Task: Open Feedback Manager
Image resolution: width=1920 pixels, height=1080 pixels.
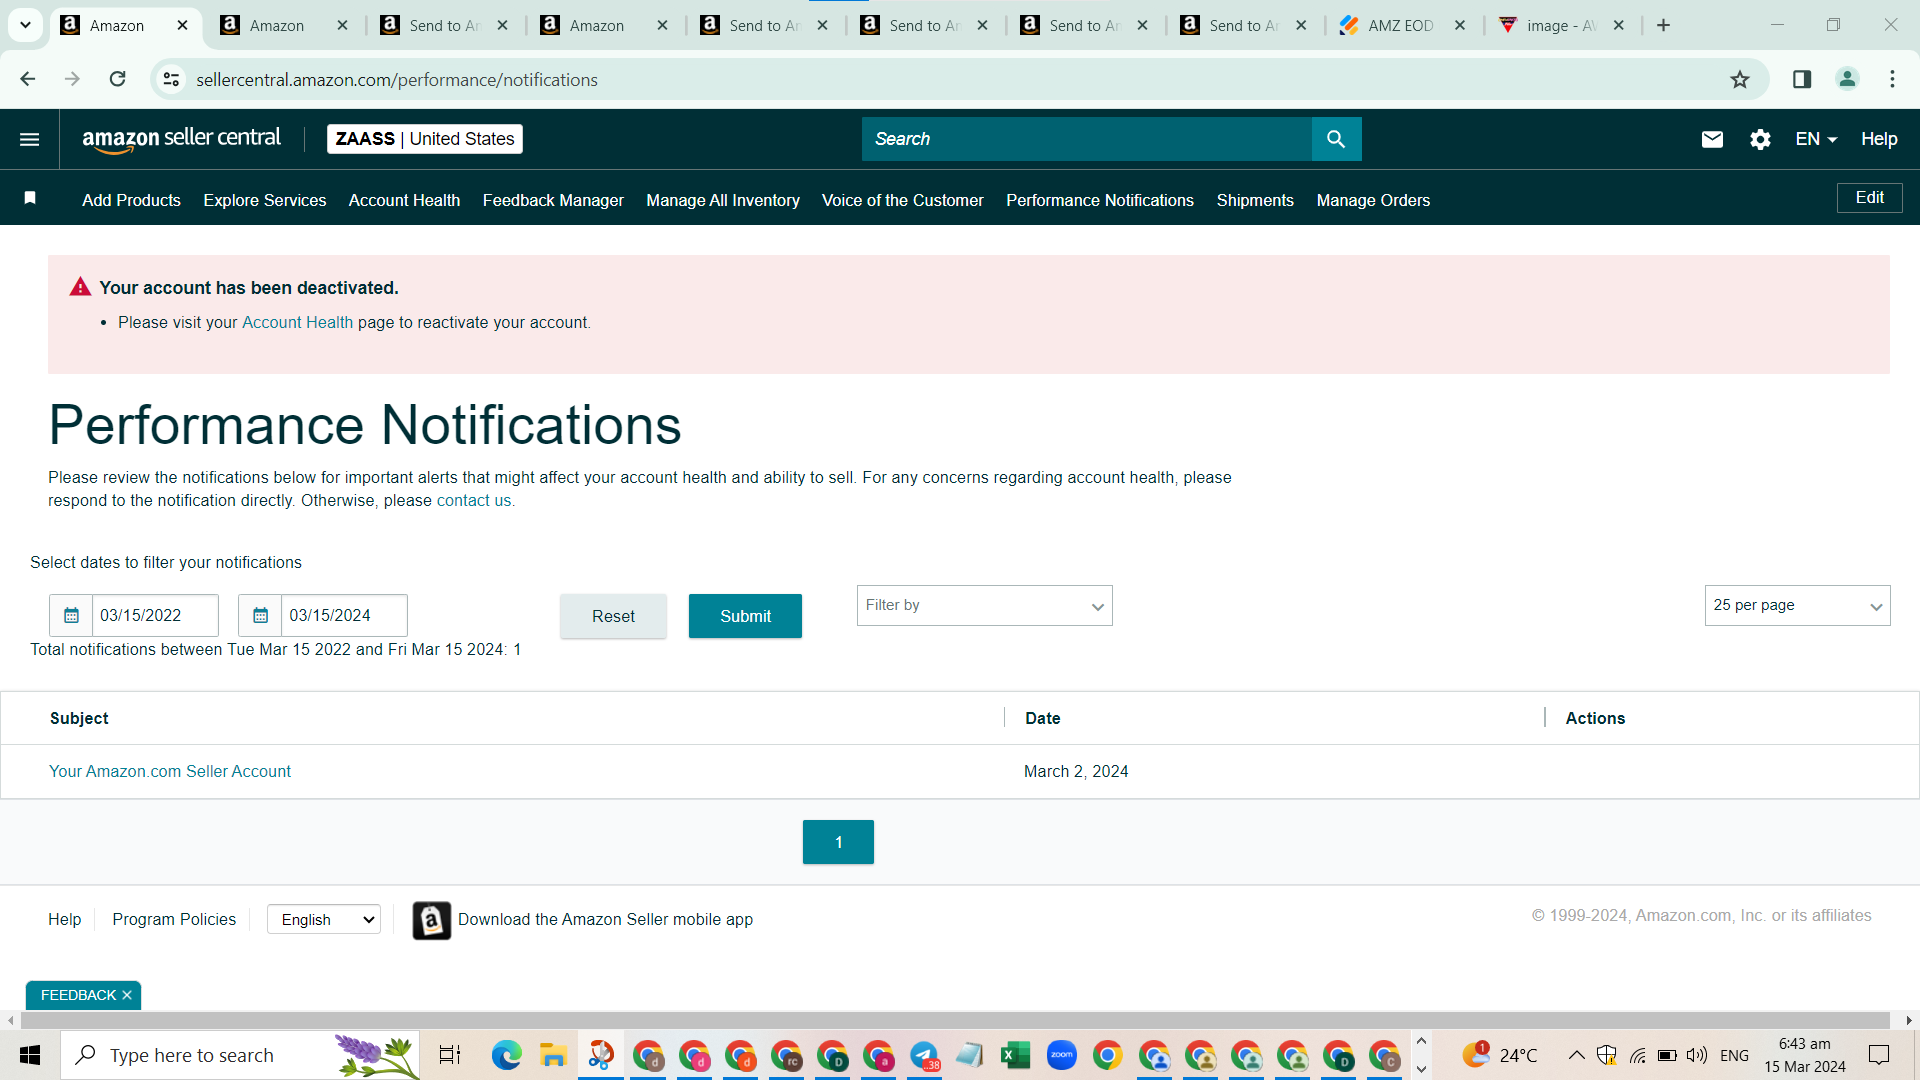Action: point(553,200)
